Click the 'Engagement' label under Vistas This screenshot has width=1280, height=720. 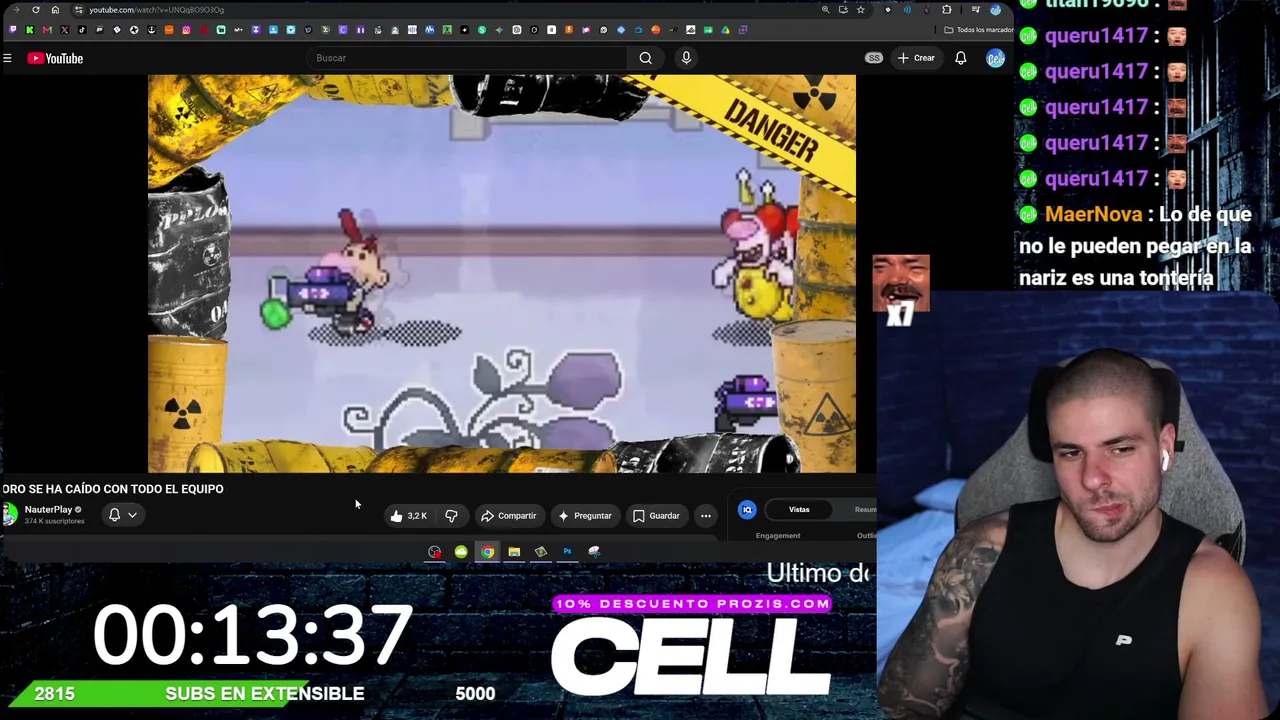tap(778, 536)
